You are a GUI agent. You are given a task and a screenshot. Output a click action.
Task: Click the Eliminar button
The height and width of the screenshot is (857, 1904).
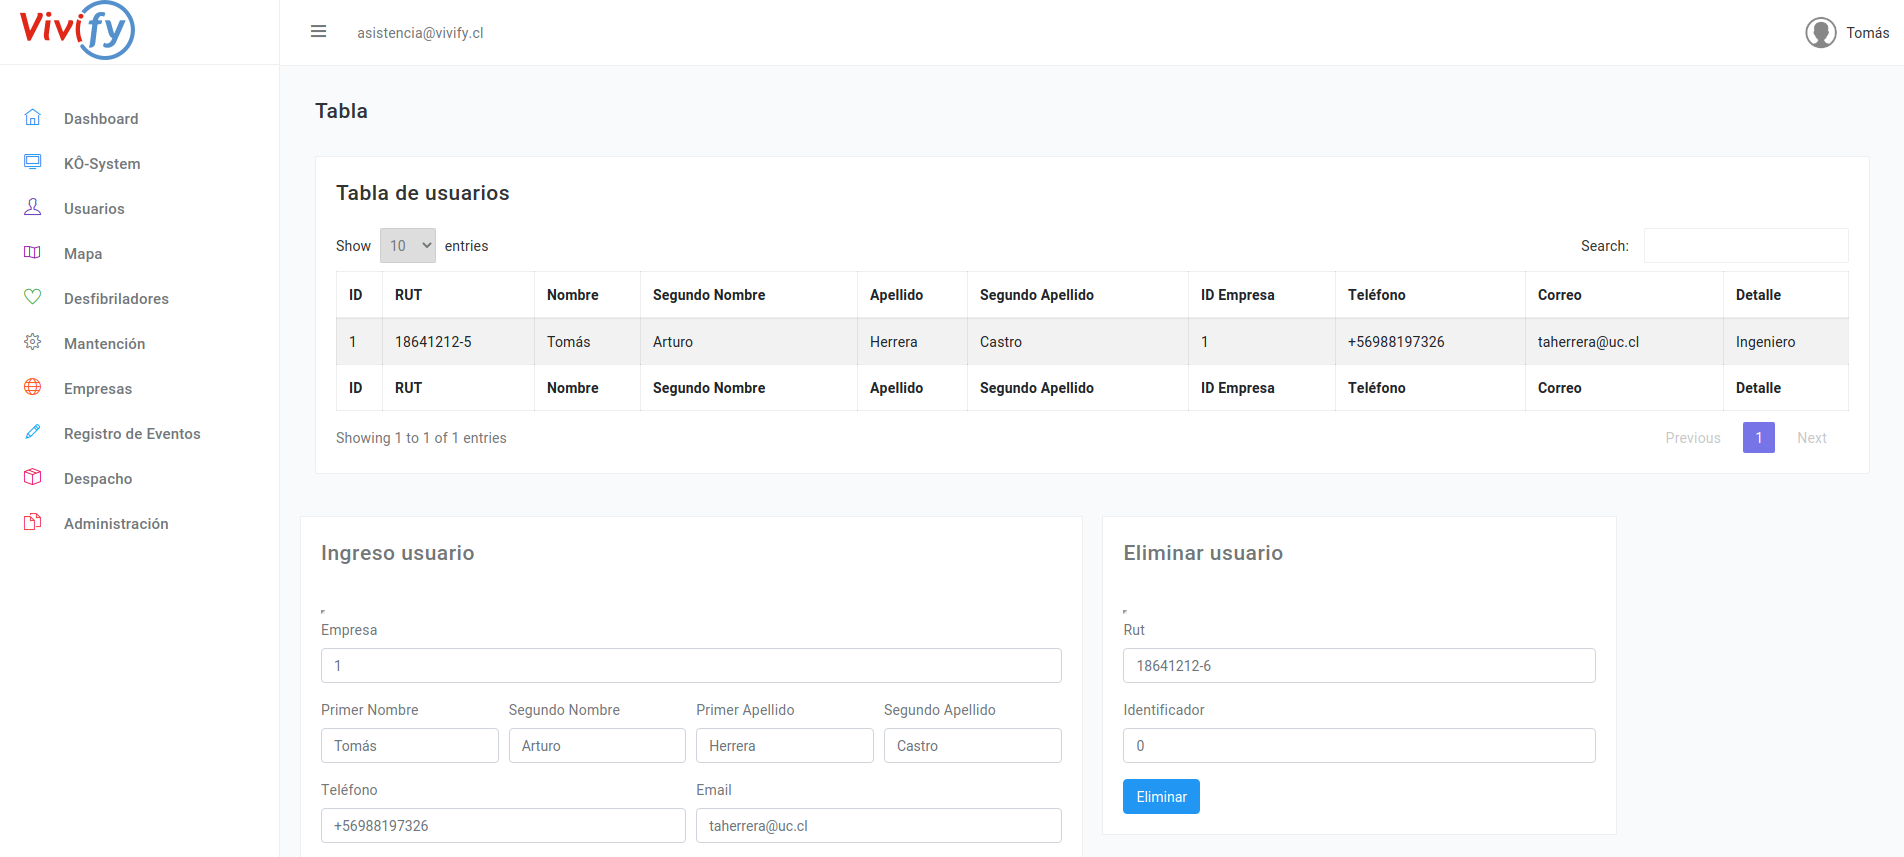coord(1161,797)
